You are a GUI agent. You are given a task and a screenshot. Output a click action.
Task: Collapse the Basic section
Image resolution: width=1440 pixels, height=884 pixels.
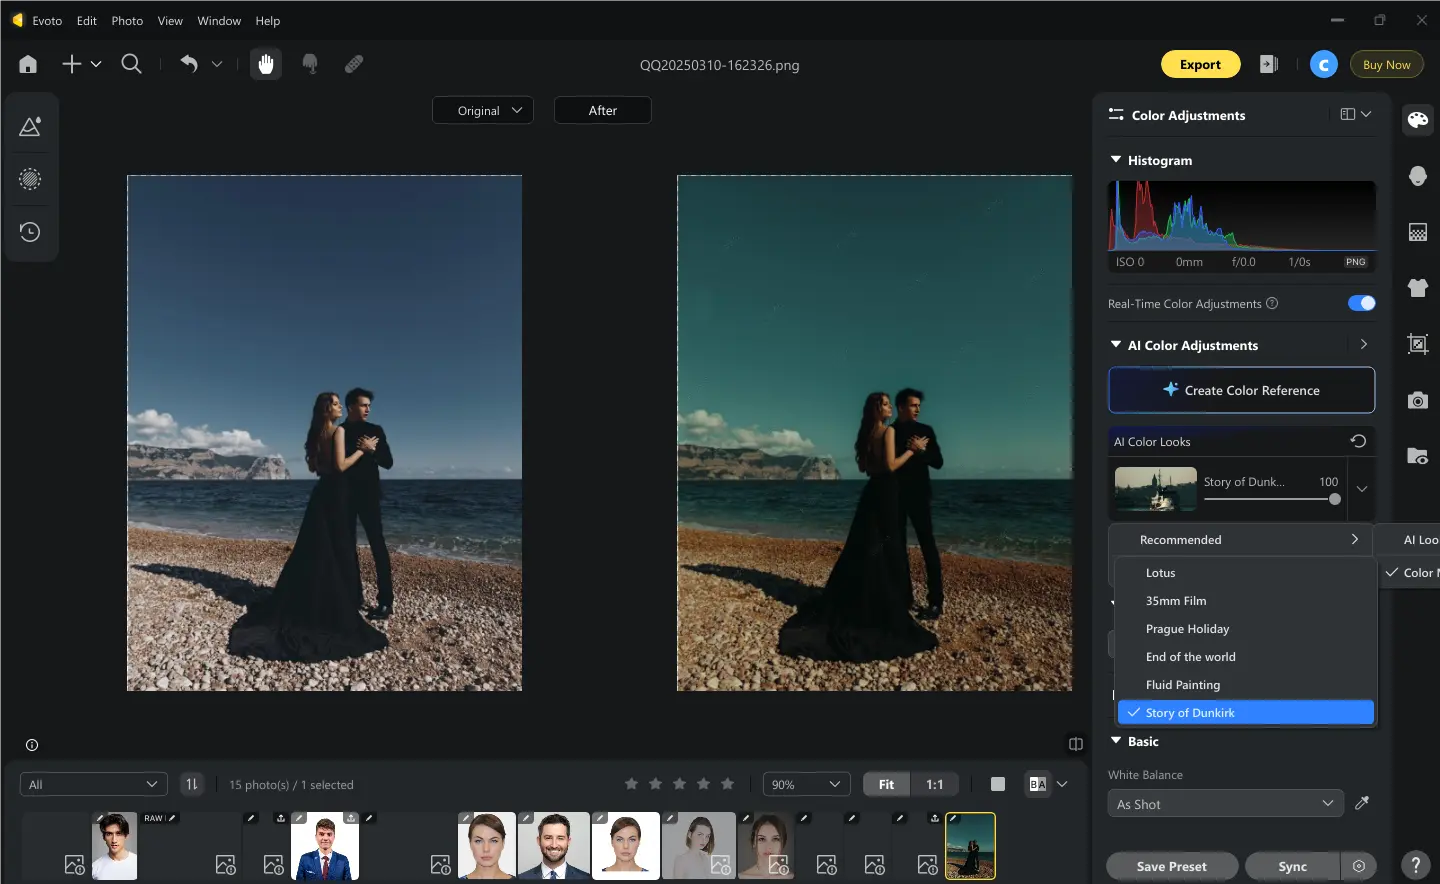[x=1116, y=741]
